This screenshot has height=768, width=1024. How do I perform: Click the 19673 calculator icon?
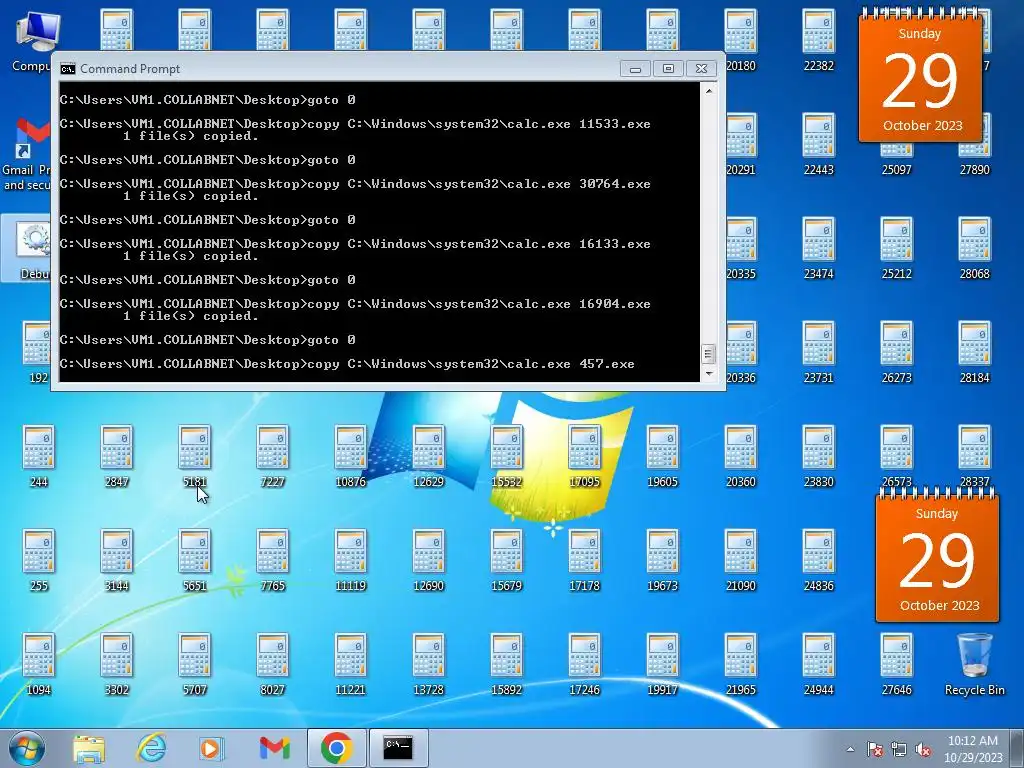[x=662, y=560]
